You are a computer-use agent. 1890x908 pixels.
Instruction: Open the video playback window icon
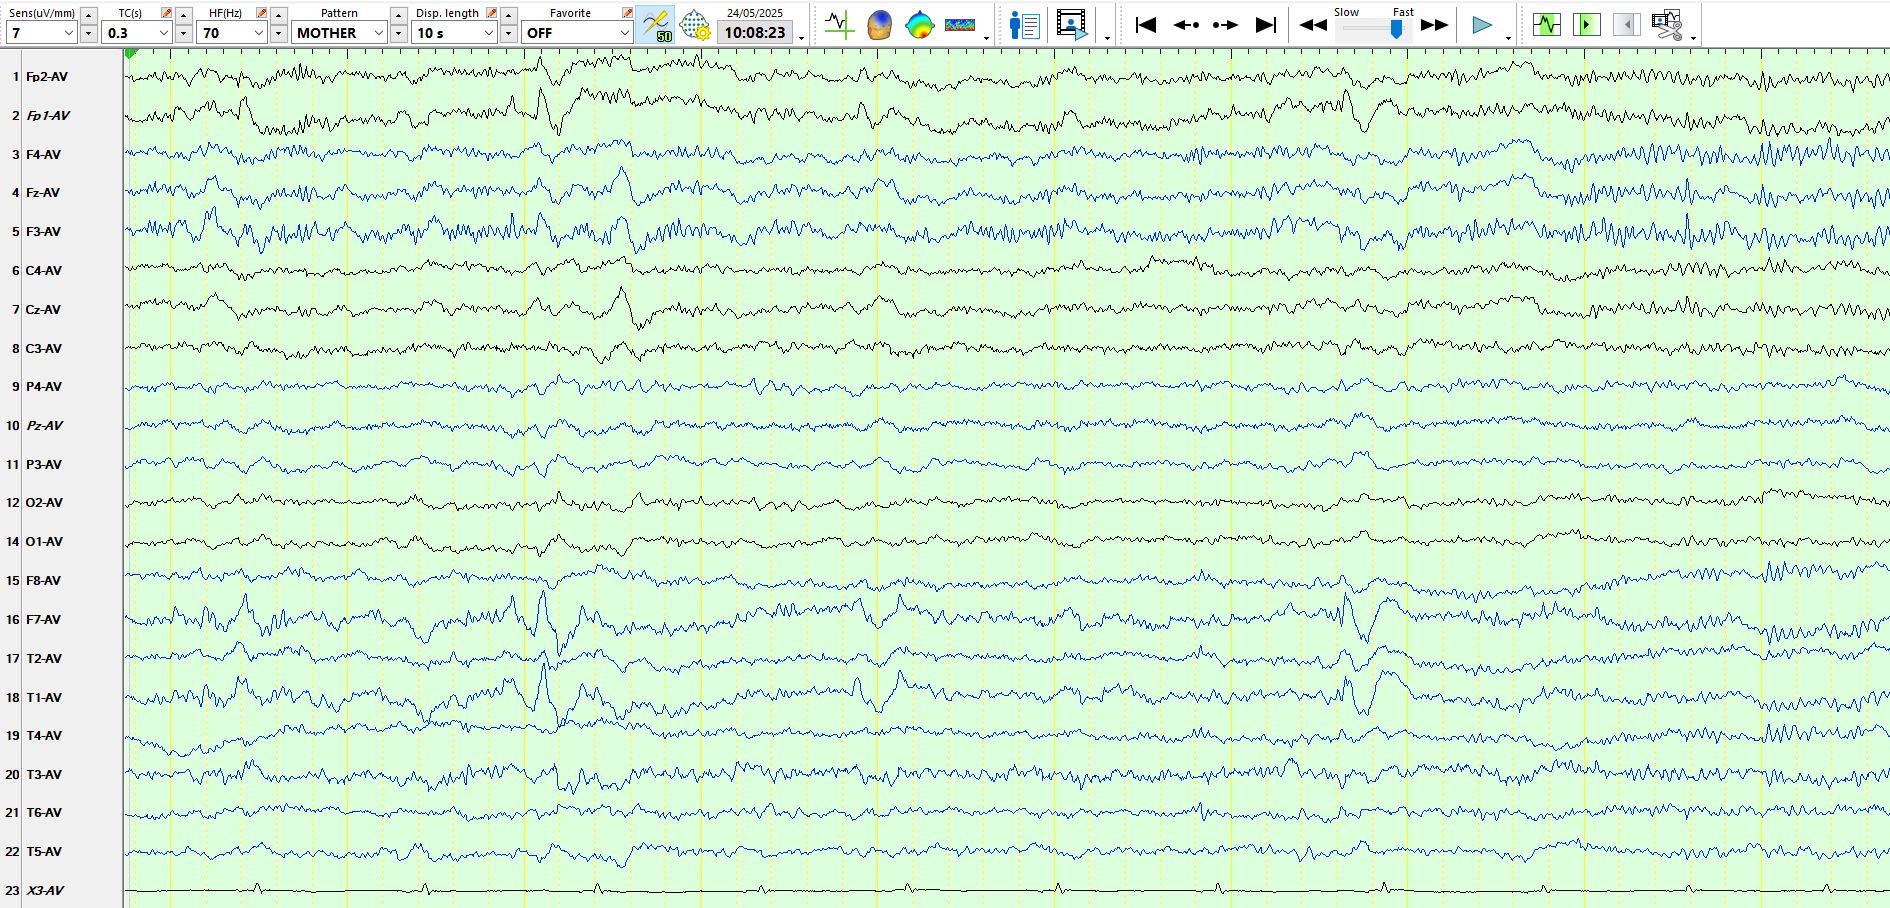click(1072, 25)
